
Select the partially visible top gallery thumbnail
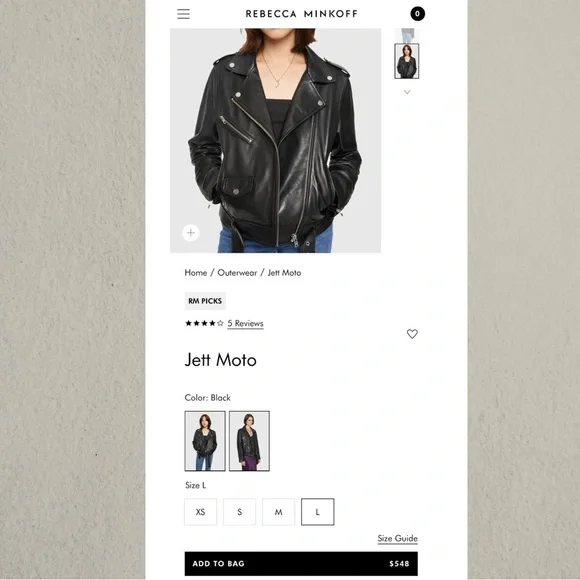coord(407,35)
